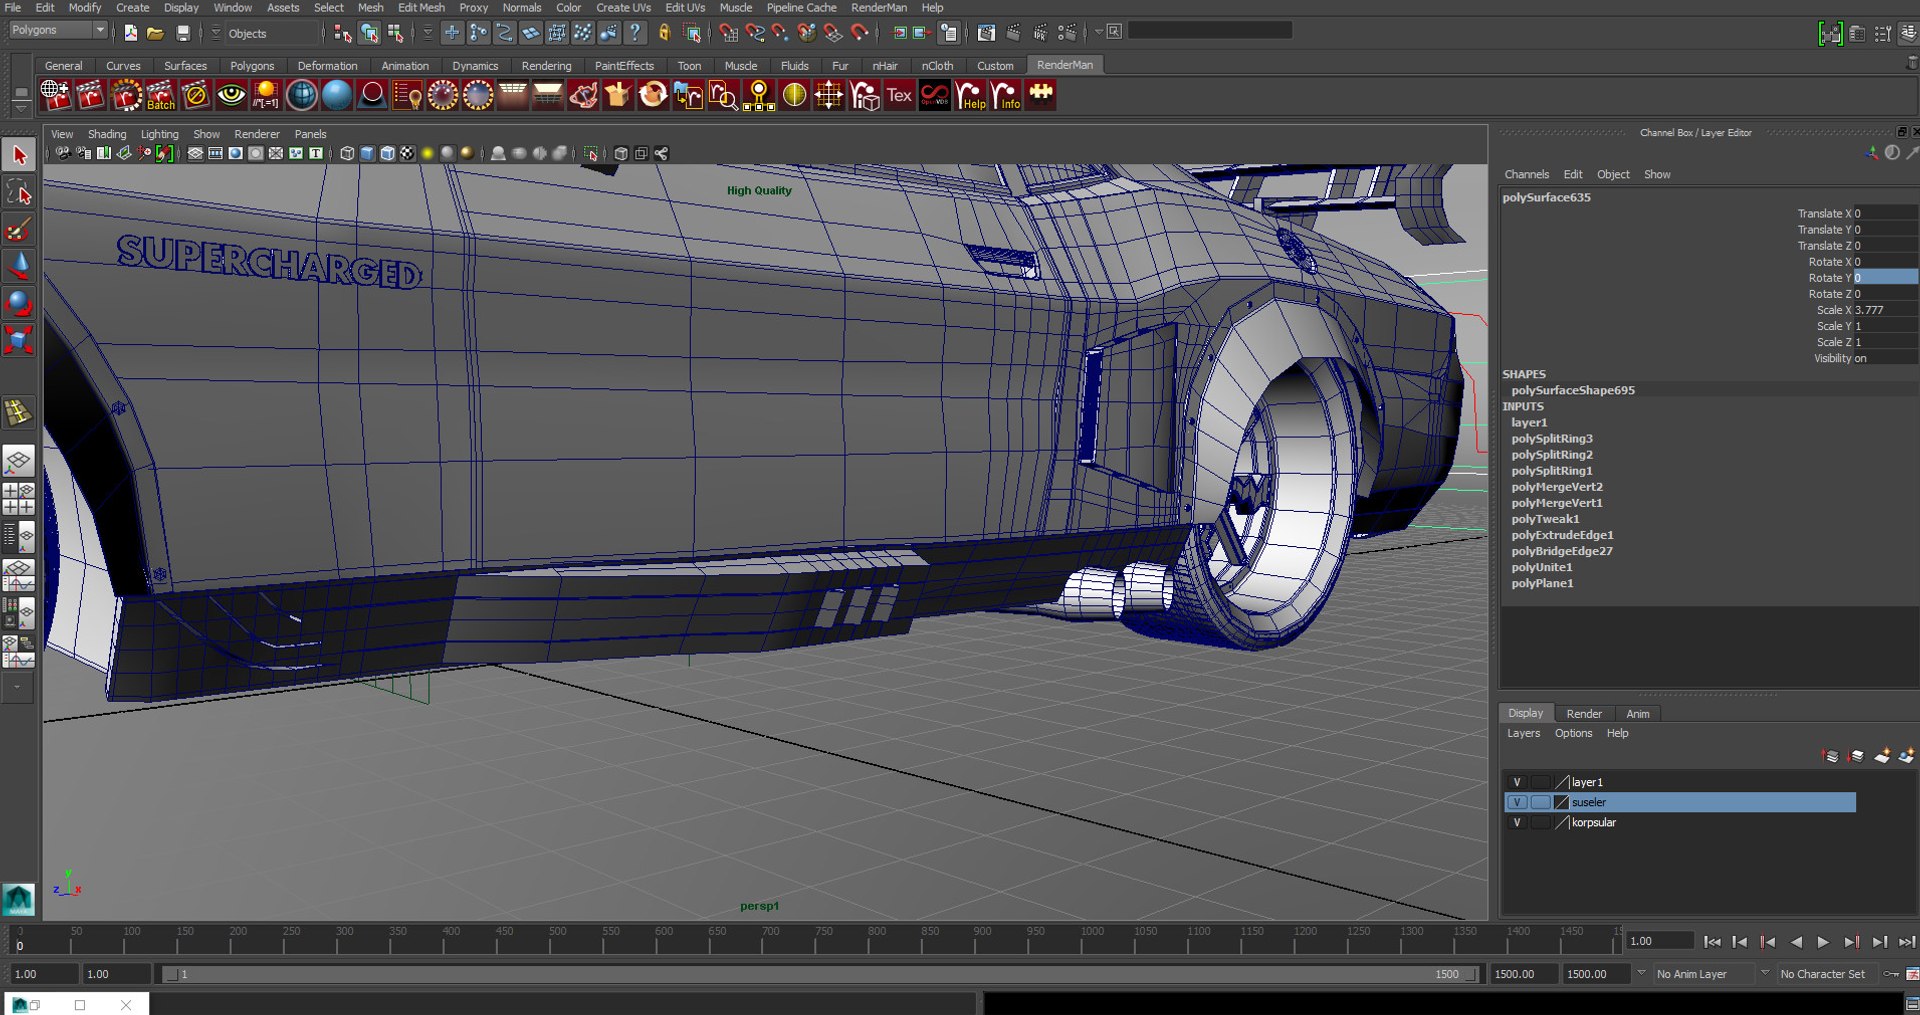Toggle auto keyframe key icon
Viewport: 1920px width, 1015px height.
pos(1889,974)
